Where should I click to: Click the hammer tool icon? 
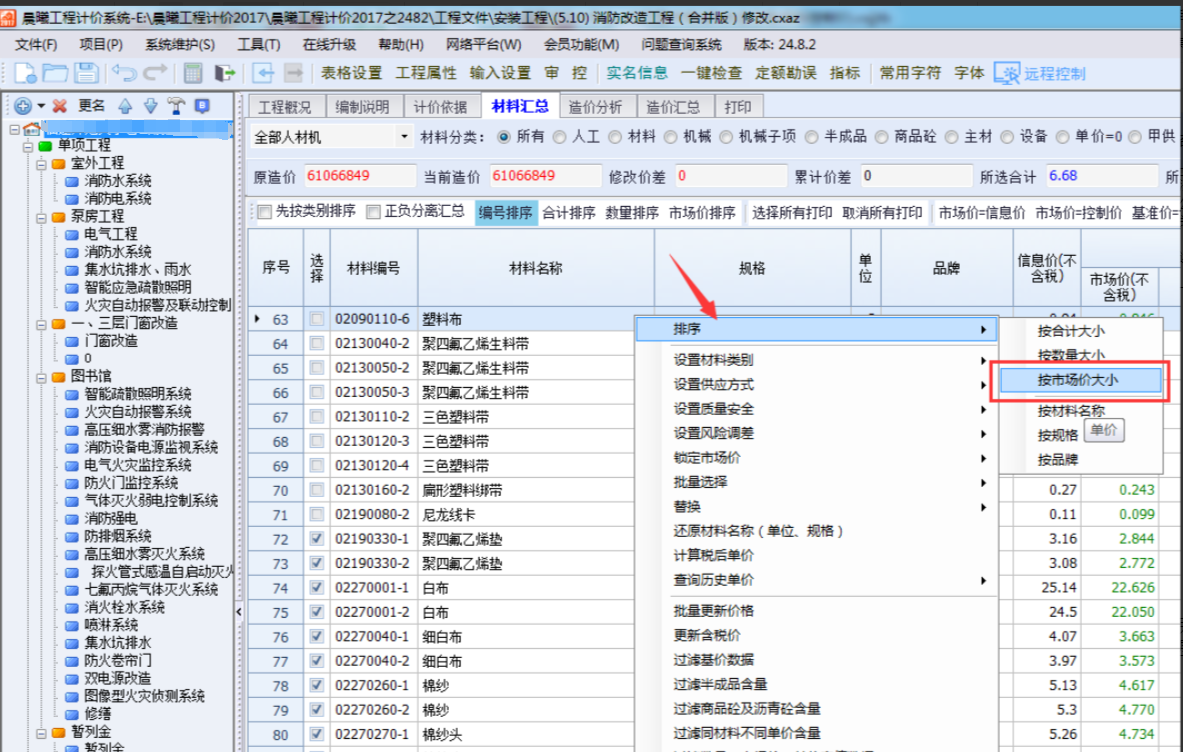coord(176,105)
